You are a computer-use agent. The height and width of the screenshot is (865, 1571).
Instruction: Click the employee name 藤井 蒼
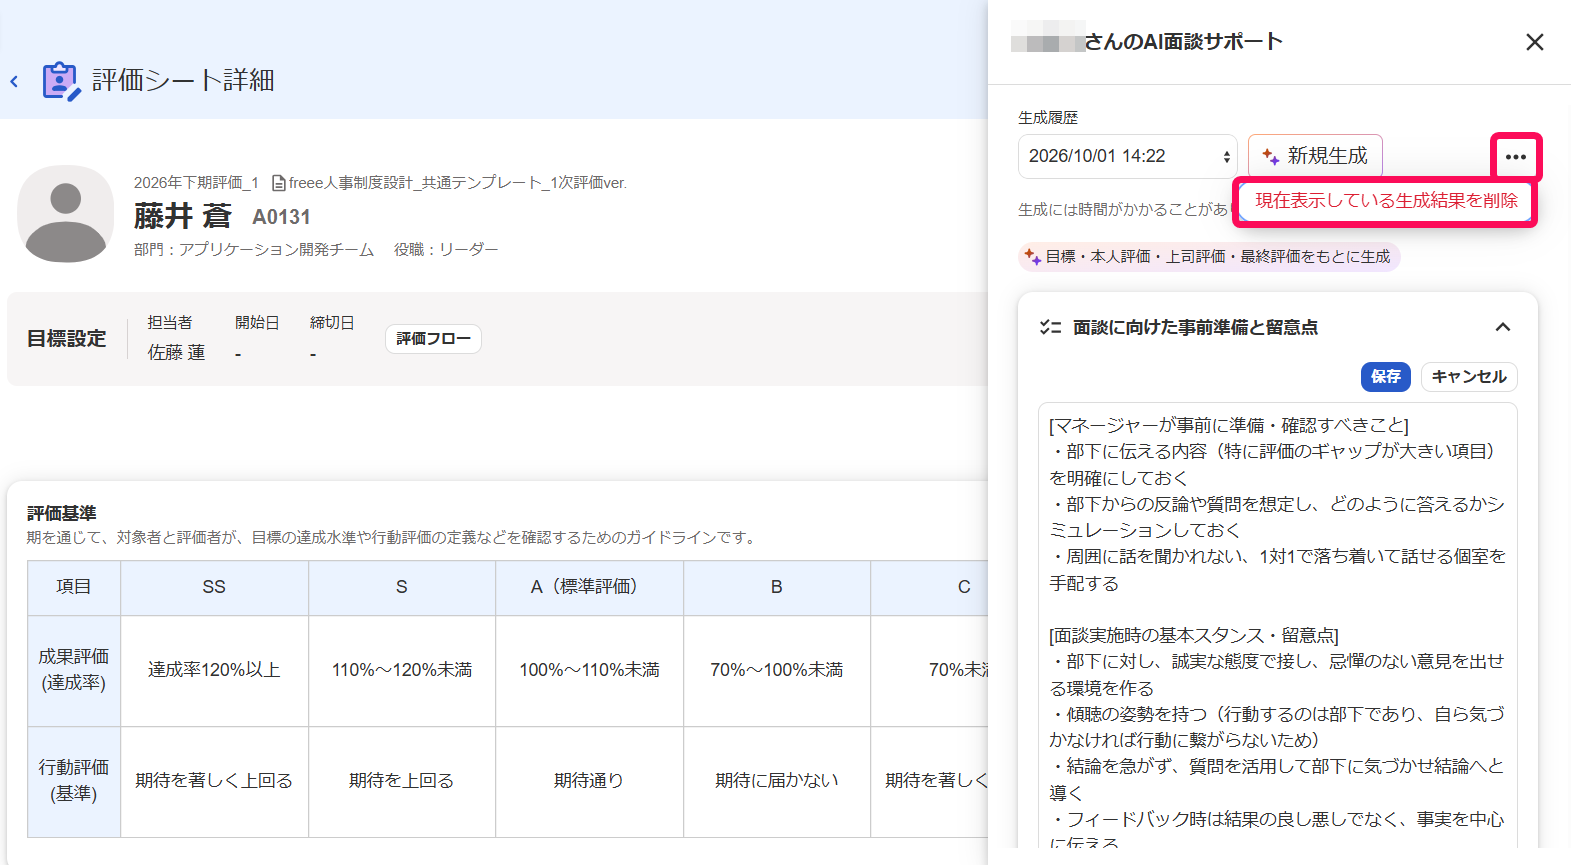[183, 216]
